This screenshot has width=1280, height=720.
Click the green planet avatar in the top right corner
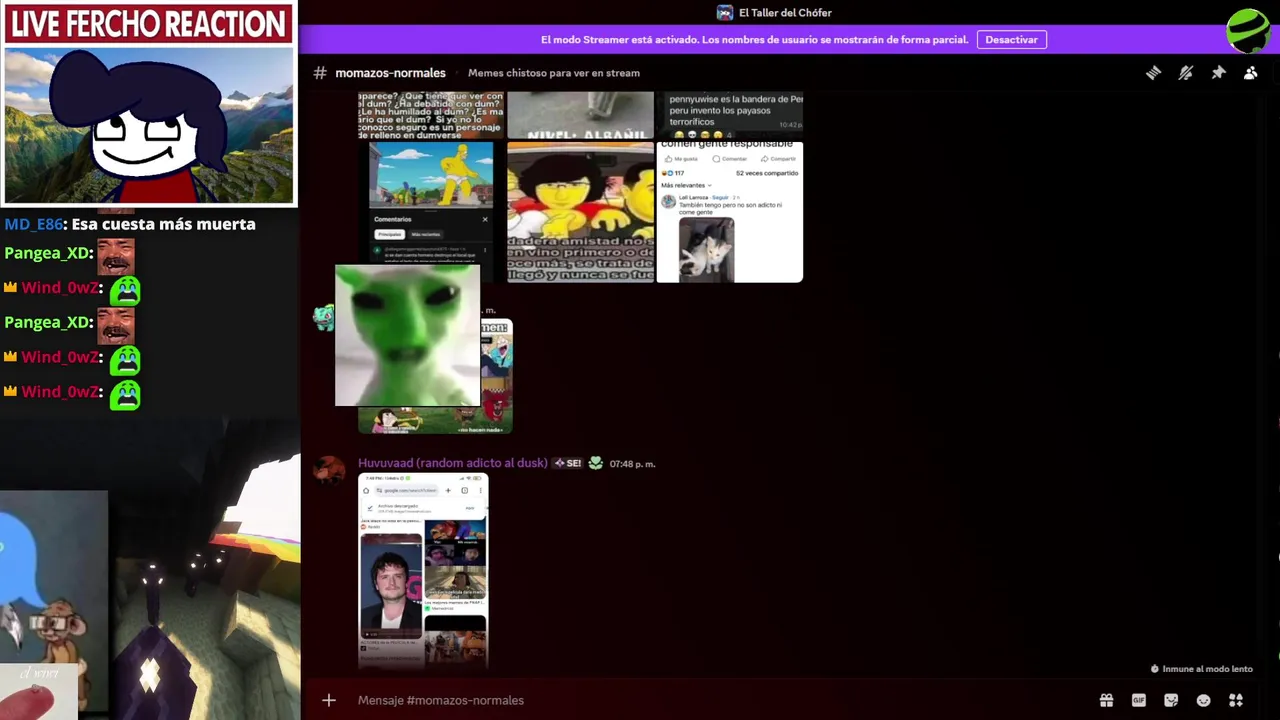point(1249,31)
